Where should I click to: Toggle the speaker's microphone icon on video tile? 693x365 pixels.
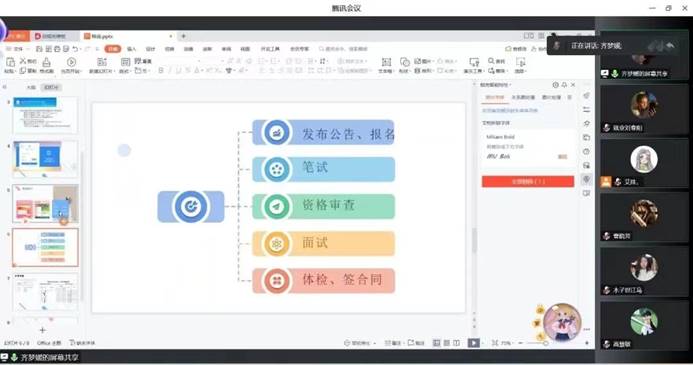click(615, 74)
